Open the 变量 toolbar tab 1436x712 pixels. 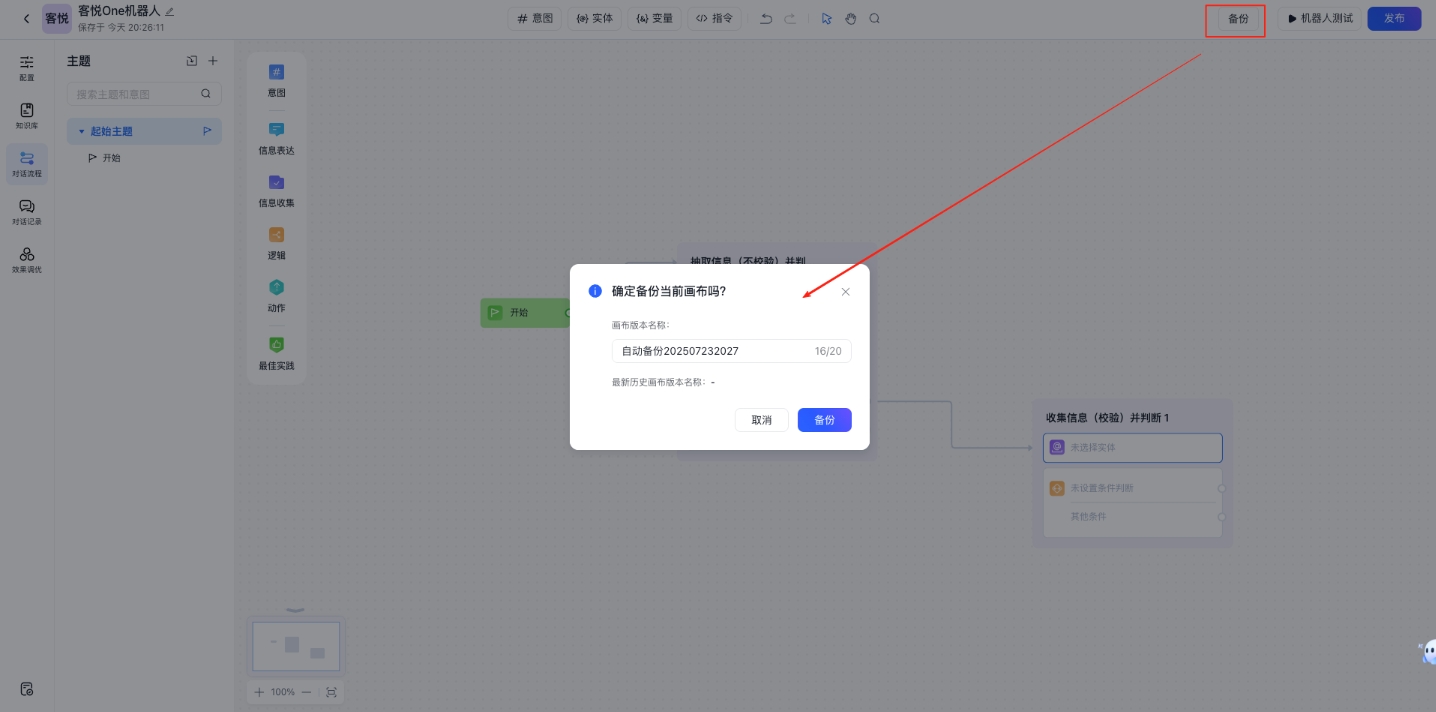pos(655,18)
